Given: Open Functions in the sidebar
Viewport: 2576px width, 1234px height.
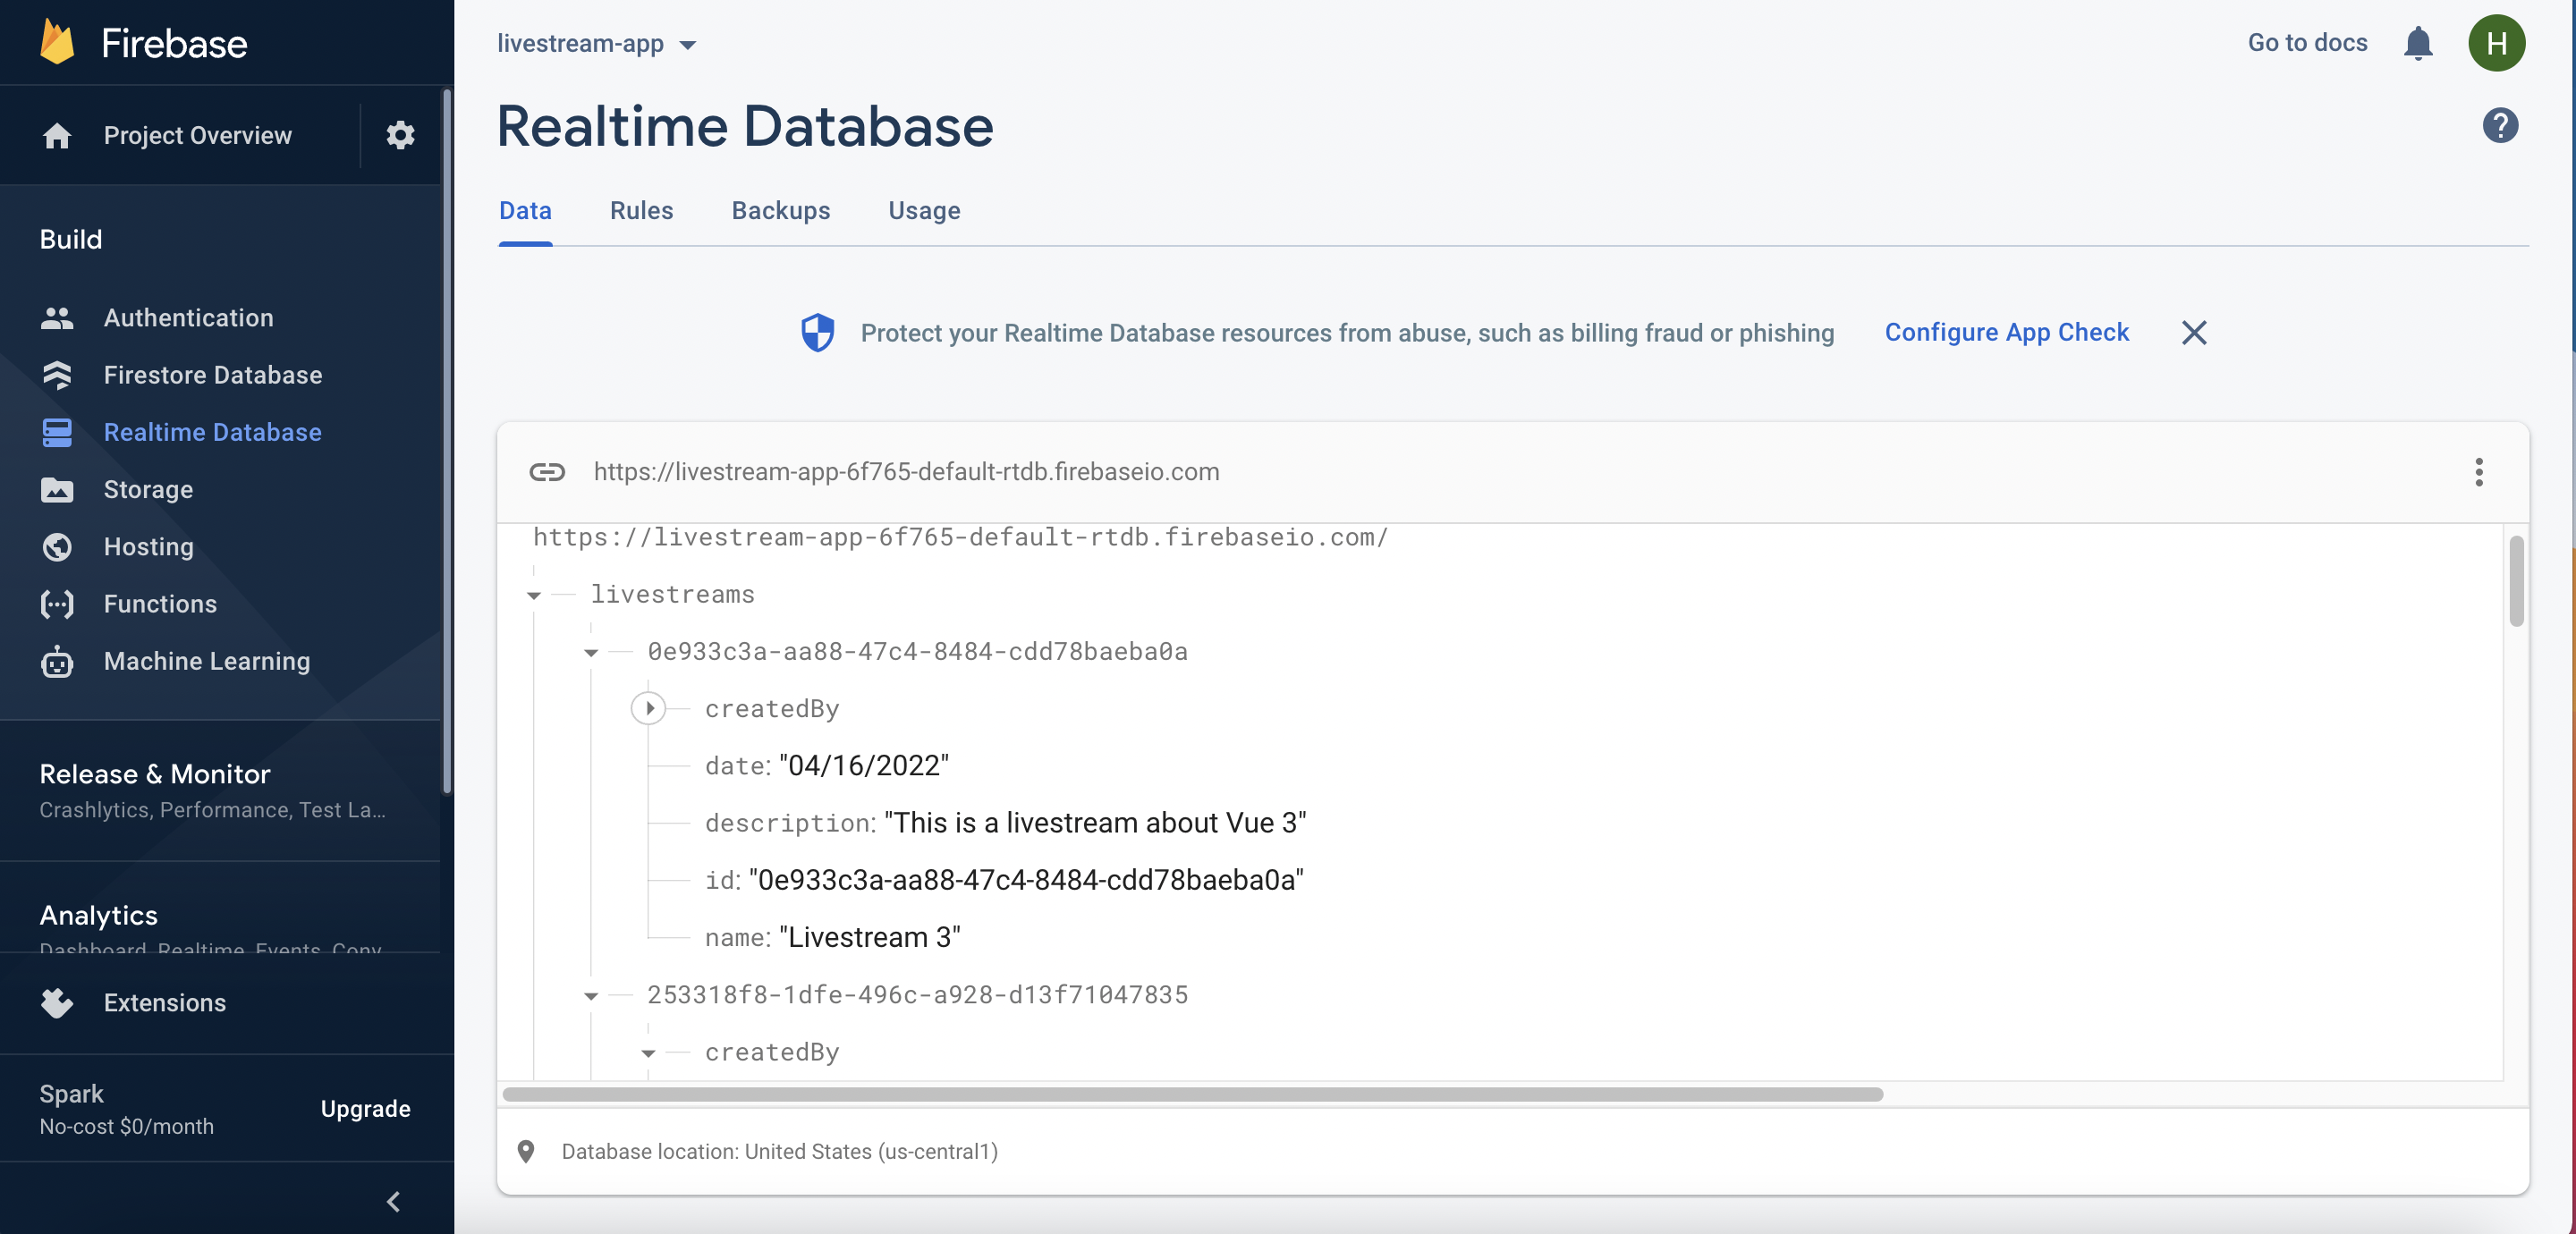Looking at the screenshot, I should pos(160,604).
